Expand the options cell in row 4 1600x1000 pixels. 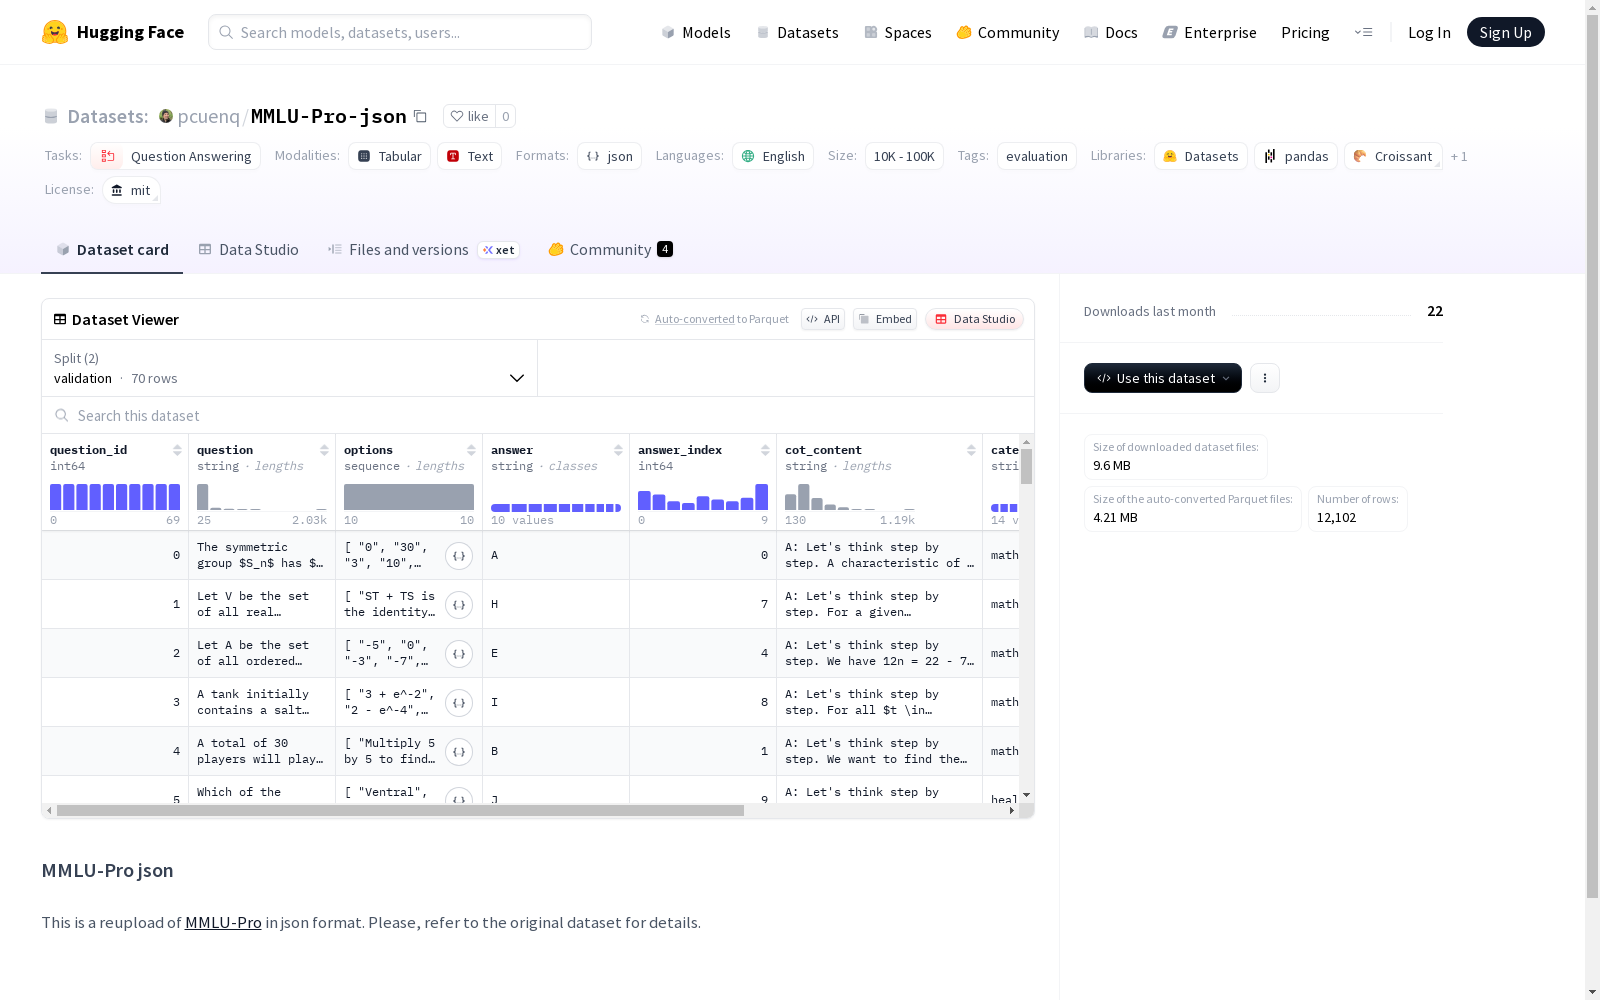pyautogui.click(x=459, y=752)
